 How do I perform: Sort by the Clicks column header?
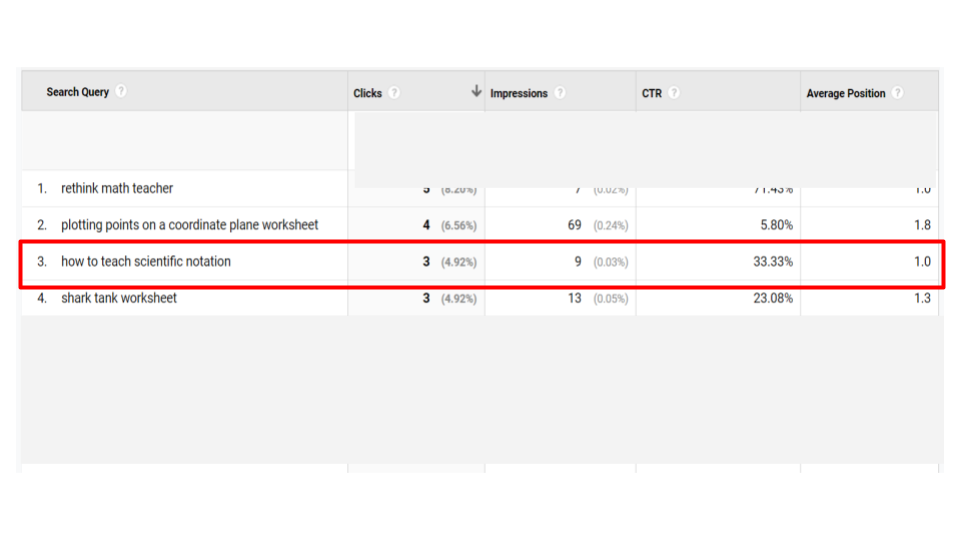[x=367, y=93]
